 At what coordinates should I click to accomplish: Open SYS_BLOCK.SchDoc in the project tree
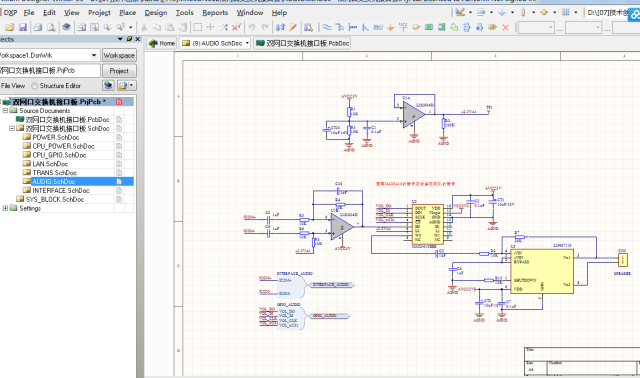click(55, 199)
